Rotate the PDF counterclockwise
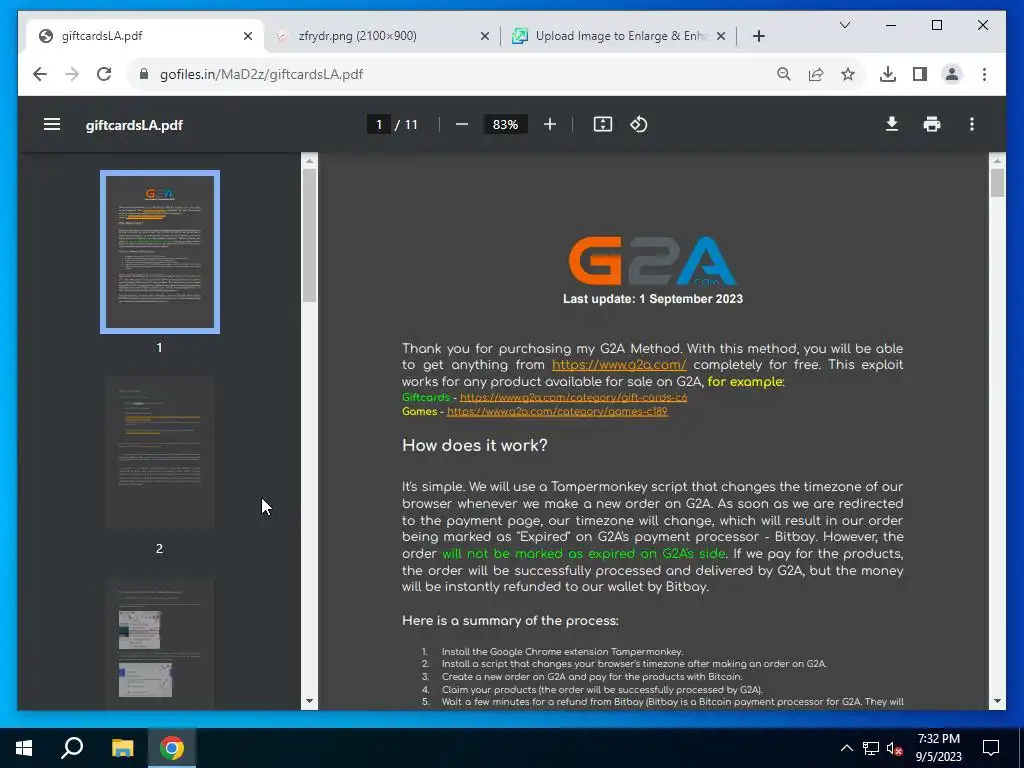The image size is (1024, 768). [x=639, y=124]
